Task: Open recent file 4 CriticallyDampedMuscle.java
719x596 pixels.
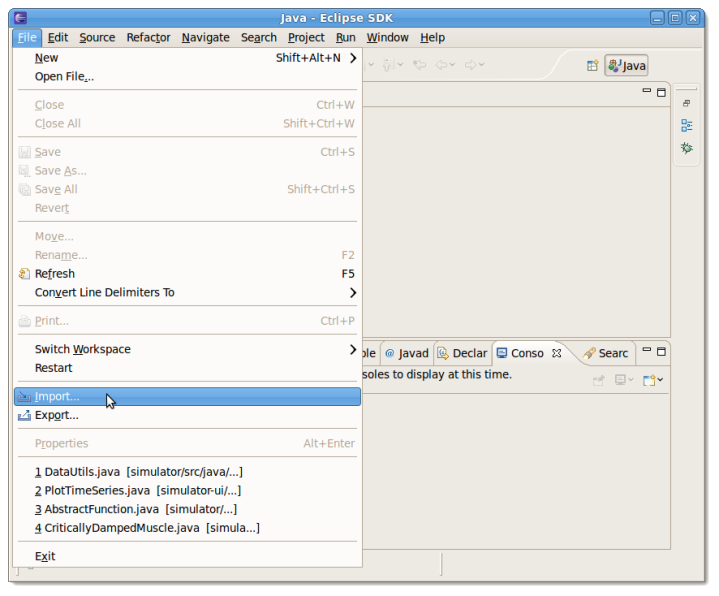Action: click(187, 528)
